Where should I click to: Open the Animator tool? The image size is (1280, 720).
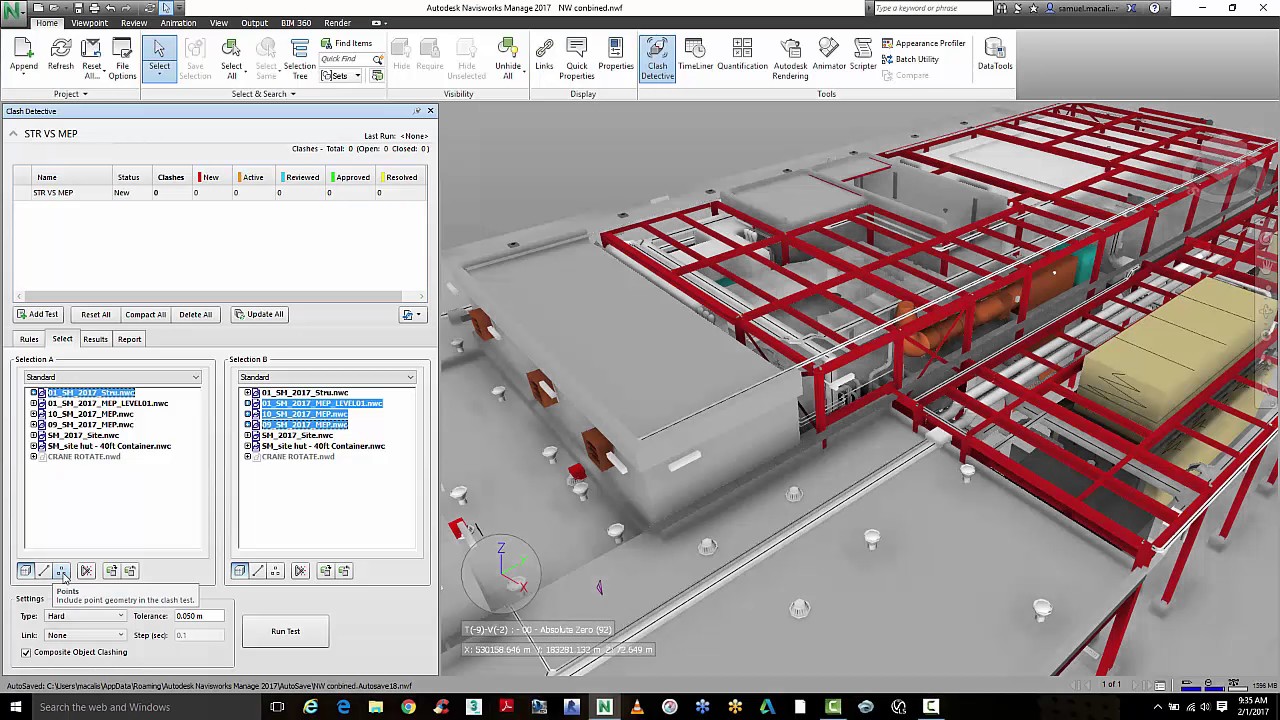click(x=829, y=56)
